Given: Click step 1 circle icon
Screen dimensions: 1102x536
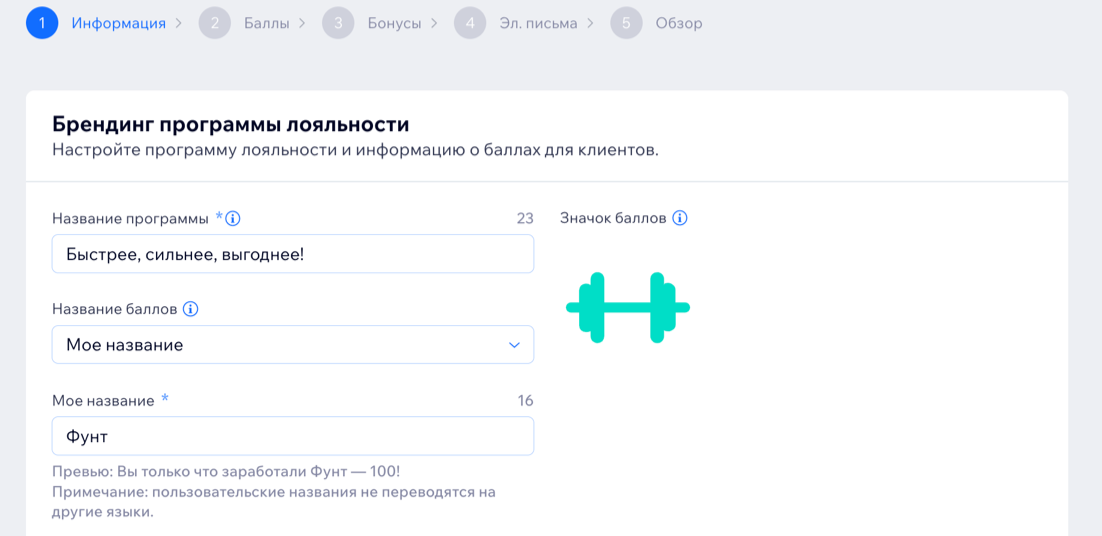Looking at the screenshot, I should pos(42,23).
